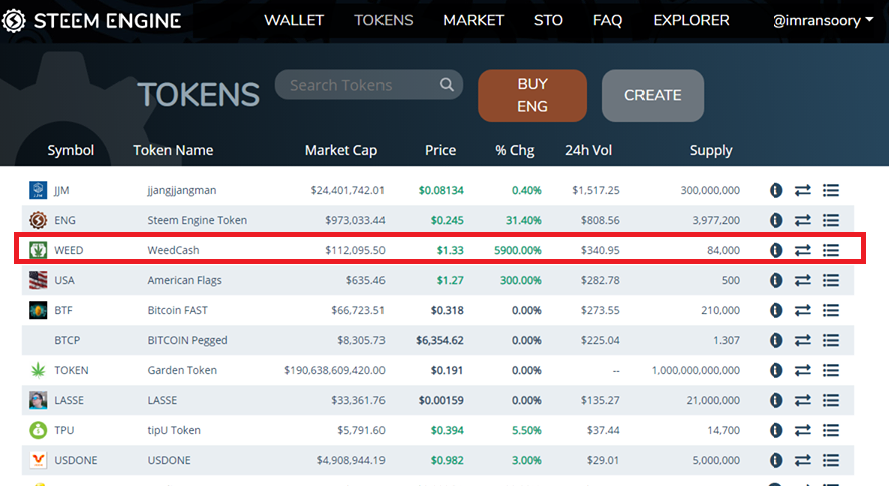Open history list icon for ENG

[x=831, y=220]
